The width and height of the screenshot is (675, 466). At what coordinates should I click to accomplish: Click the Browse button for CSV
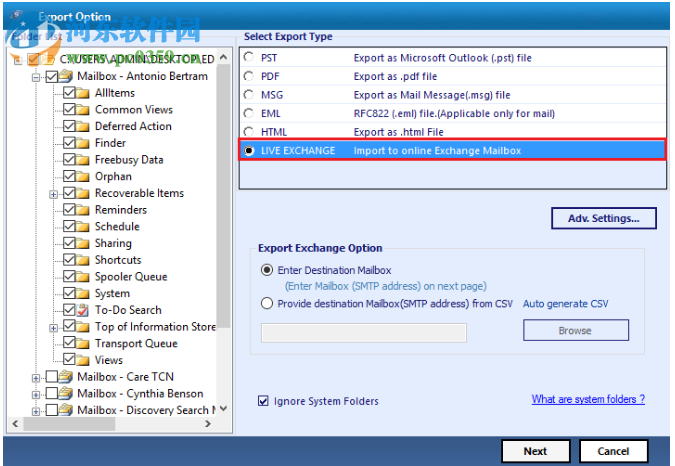pyautogui.click(x=576, y=330)
